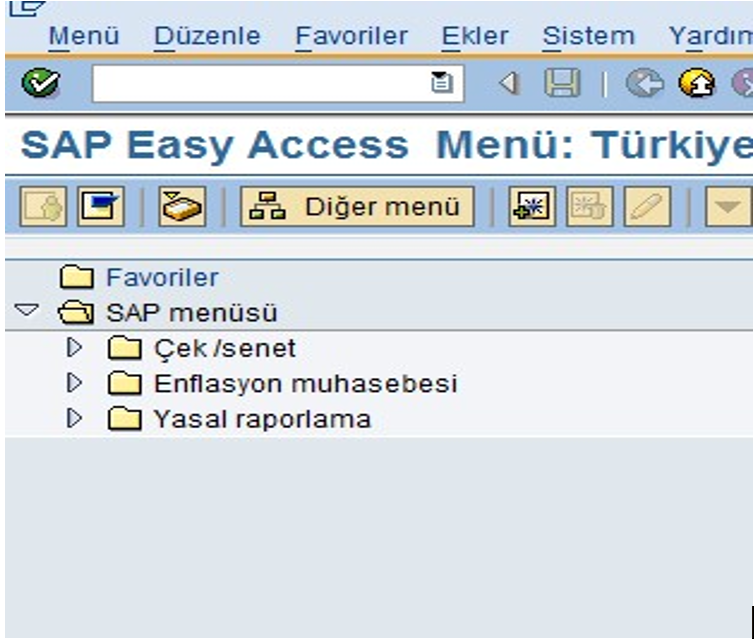
Task: Expand the Yasal raporlama folder
Action: (x=74, y=418)
